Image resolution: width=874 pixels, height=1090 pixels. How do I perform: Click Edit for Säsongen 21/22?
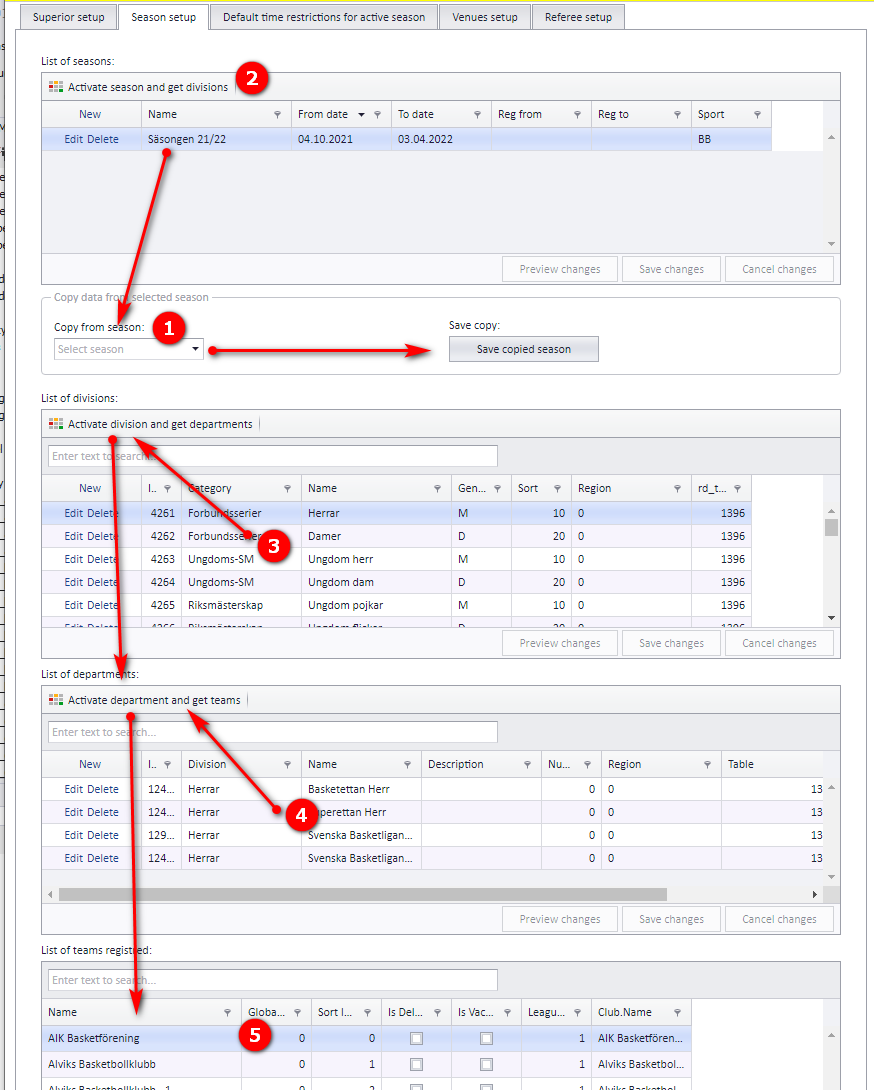(x=74, y=139)
